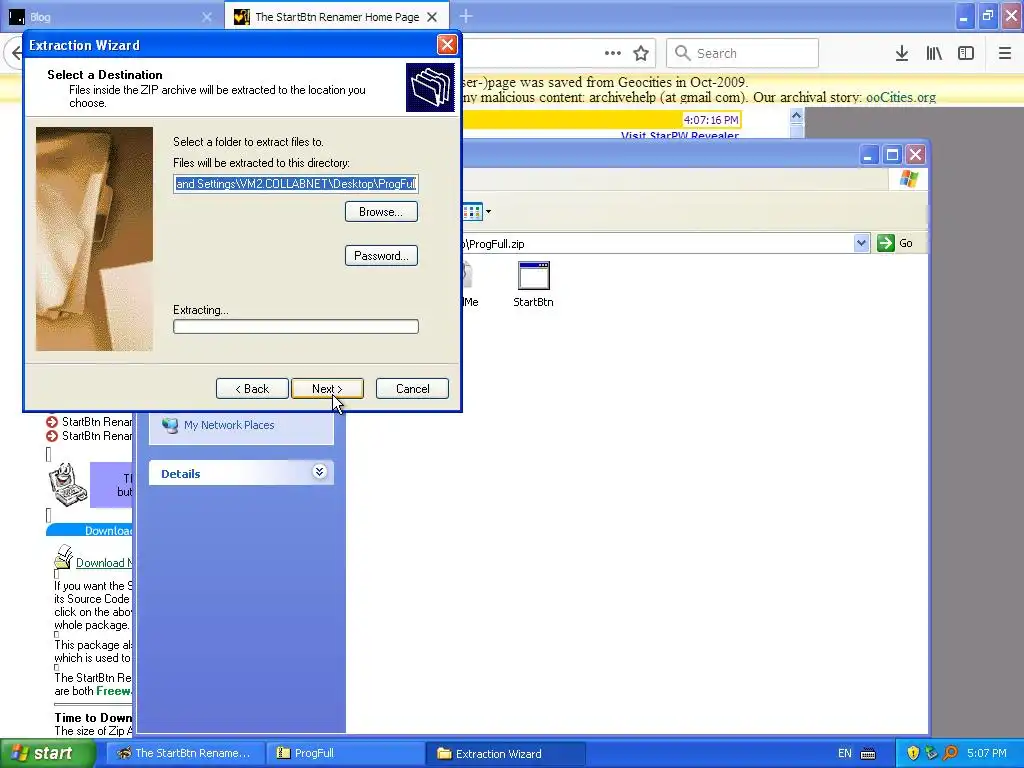Click 4:07:16 PM time on page

[x=711, y=120]
